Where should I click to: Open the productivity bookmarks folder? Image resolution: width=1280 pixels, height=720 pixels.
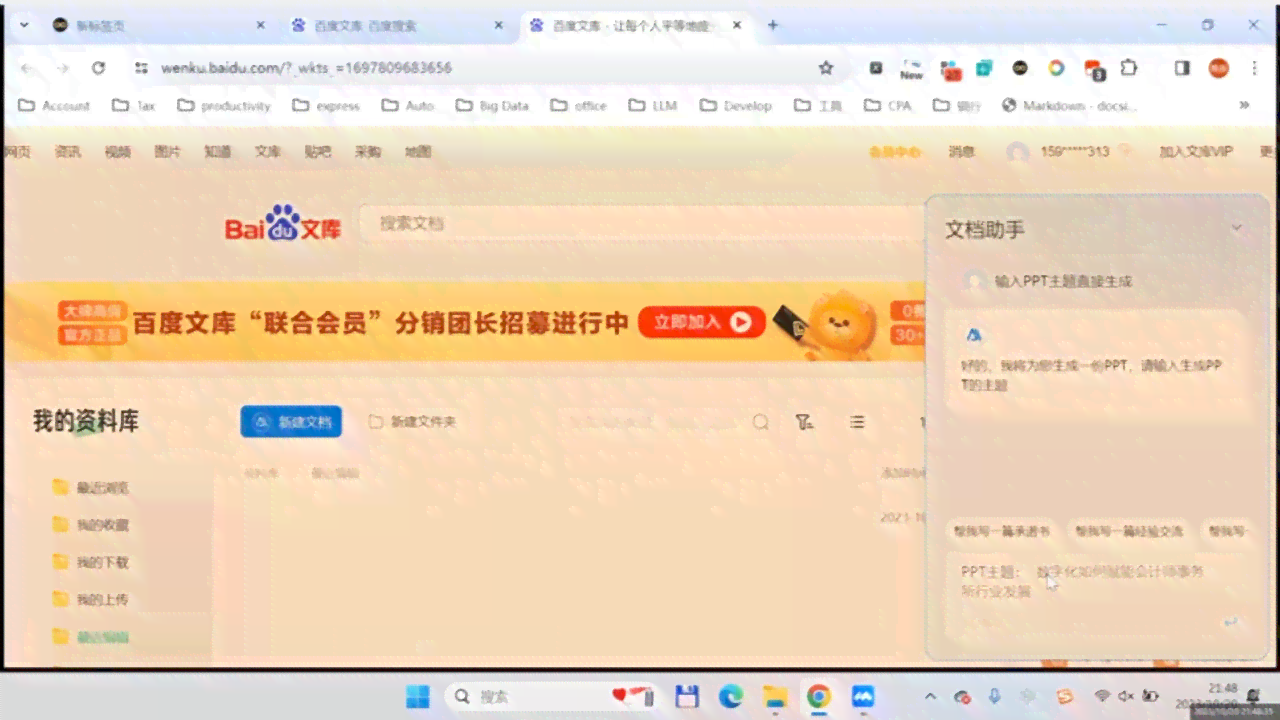[224, 105]
